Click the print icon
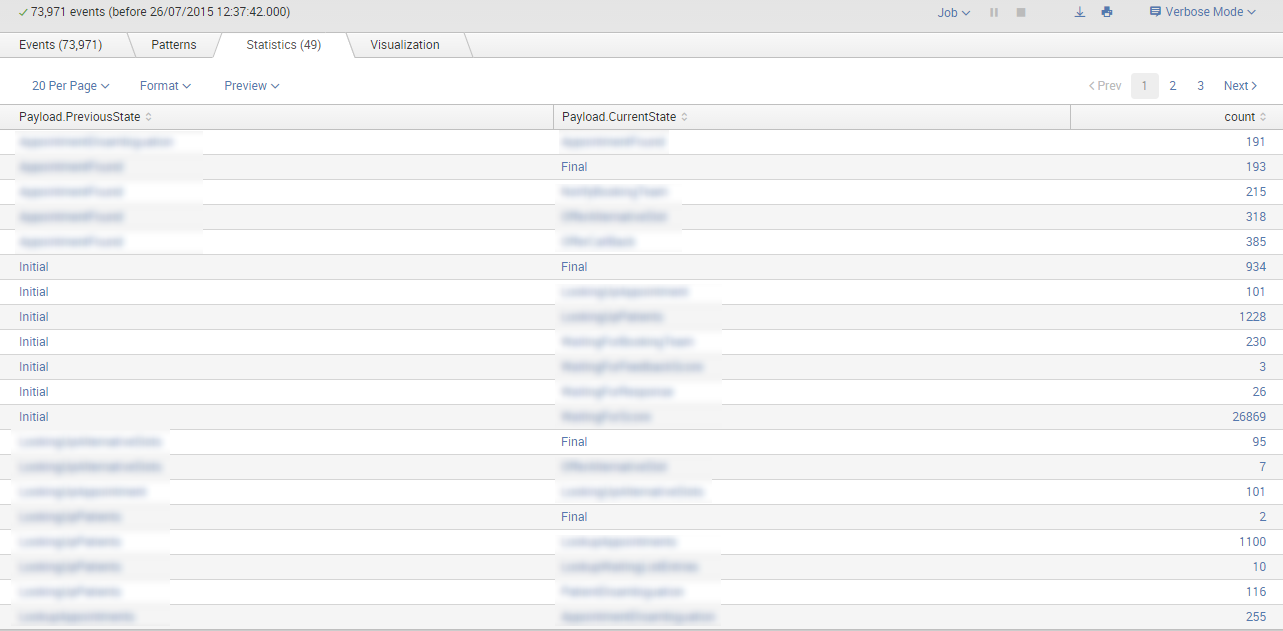 [x=1107, y=12]
